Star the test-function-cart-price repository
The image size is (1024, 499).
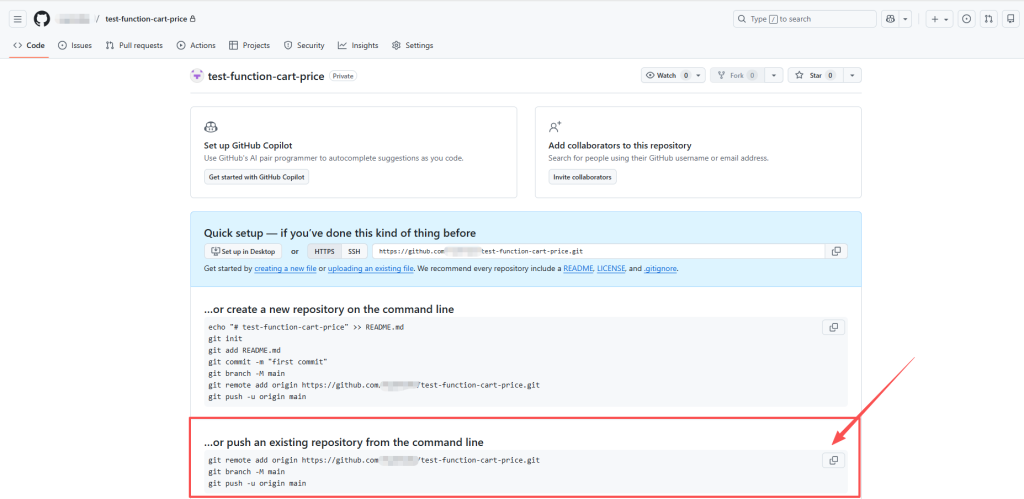pyautogui.click(x=812, y=75)
